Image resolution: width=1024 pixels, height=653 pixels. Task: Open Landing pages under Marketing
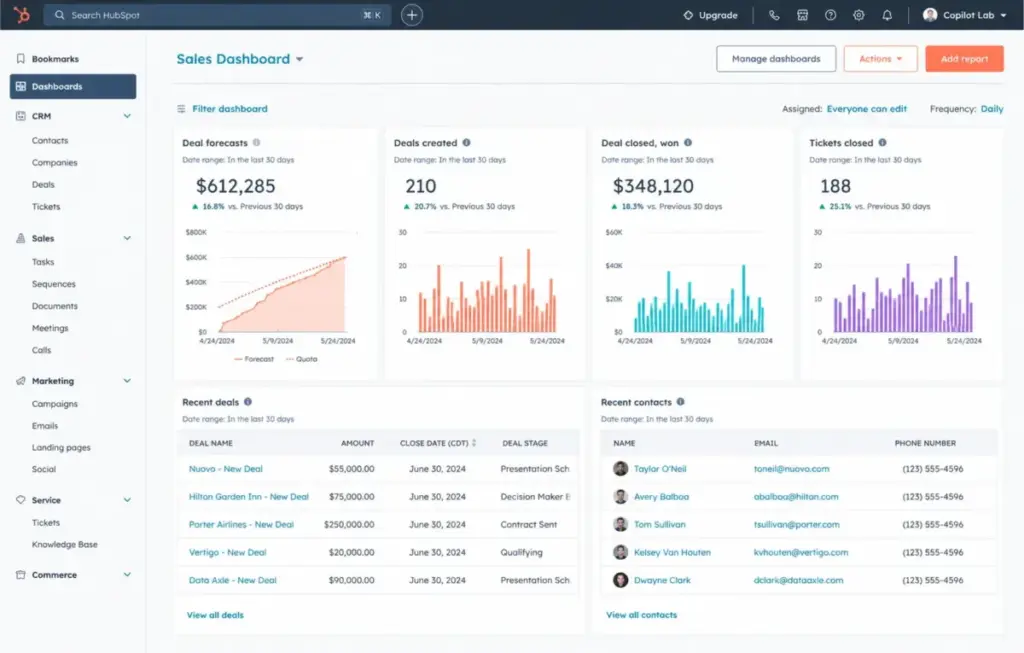tap(61, 447)
